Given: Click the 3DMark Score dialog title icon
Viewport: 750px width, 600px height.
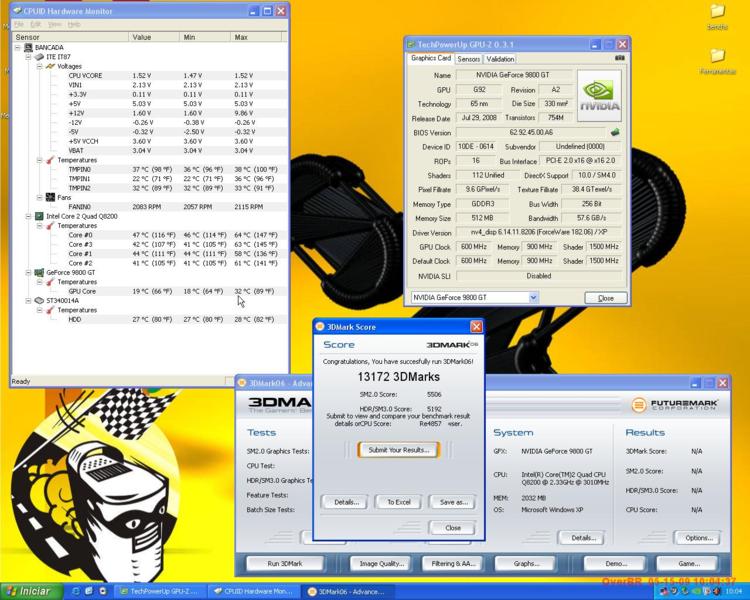Looking at the screenshot, I should coord(320,327).
